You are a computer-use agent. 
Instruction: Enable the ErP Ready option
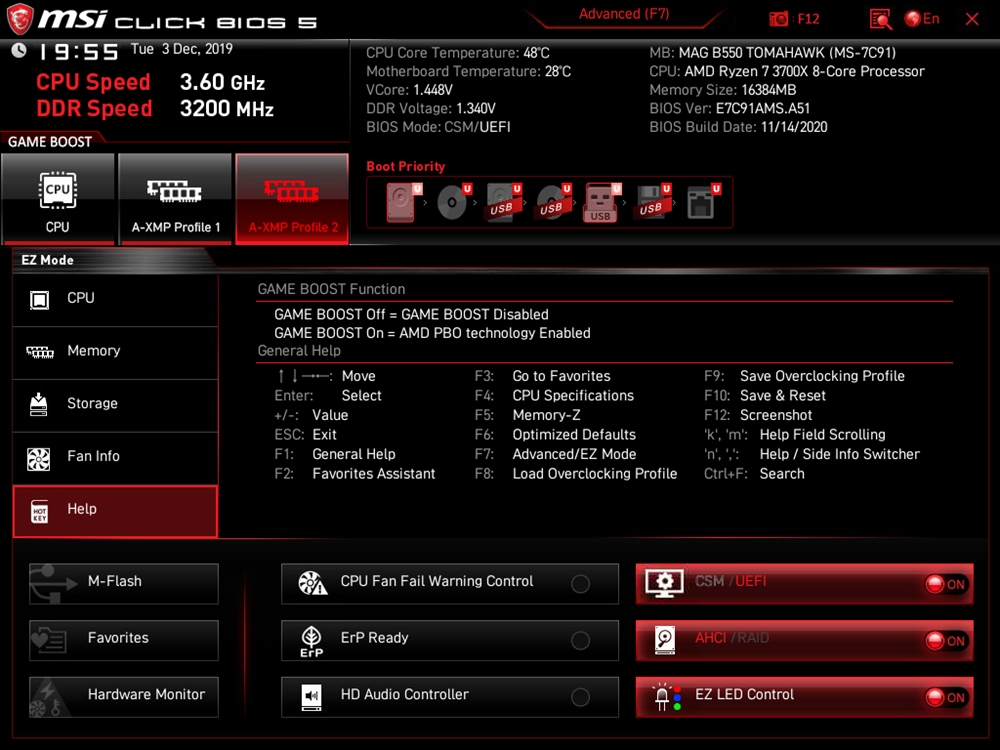click(x=580, y=641)
